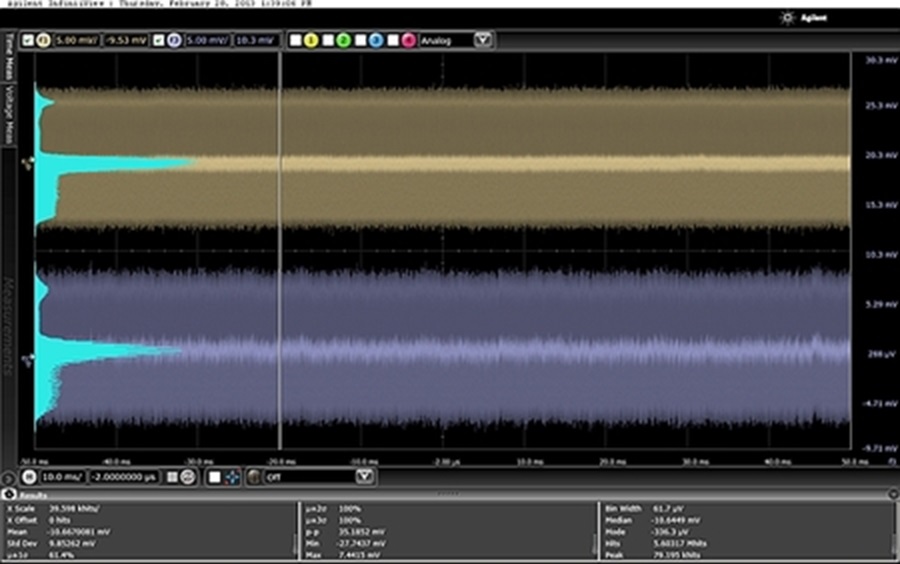
Task: Select the Std Dev value 9.85262 mV
Action: click(x=71, y=543)
